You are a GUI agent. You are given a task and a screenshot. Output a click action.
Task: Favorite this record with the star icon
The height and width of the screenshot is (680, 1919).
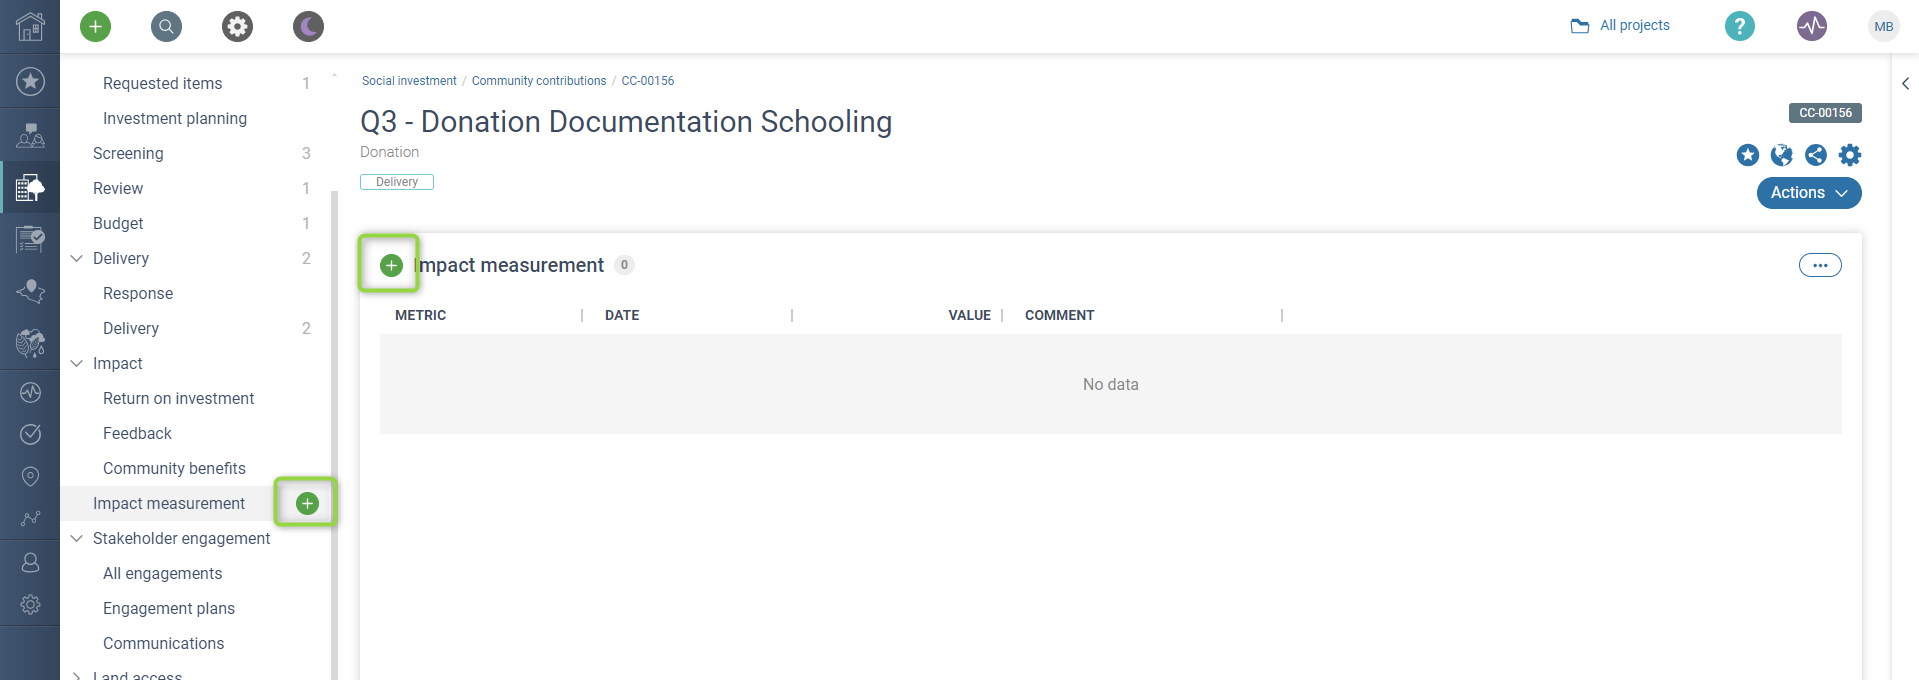pos(1747,155)
